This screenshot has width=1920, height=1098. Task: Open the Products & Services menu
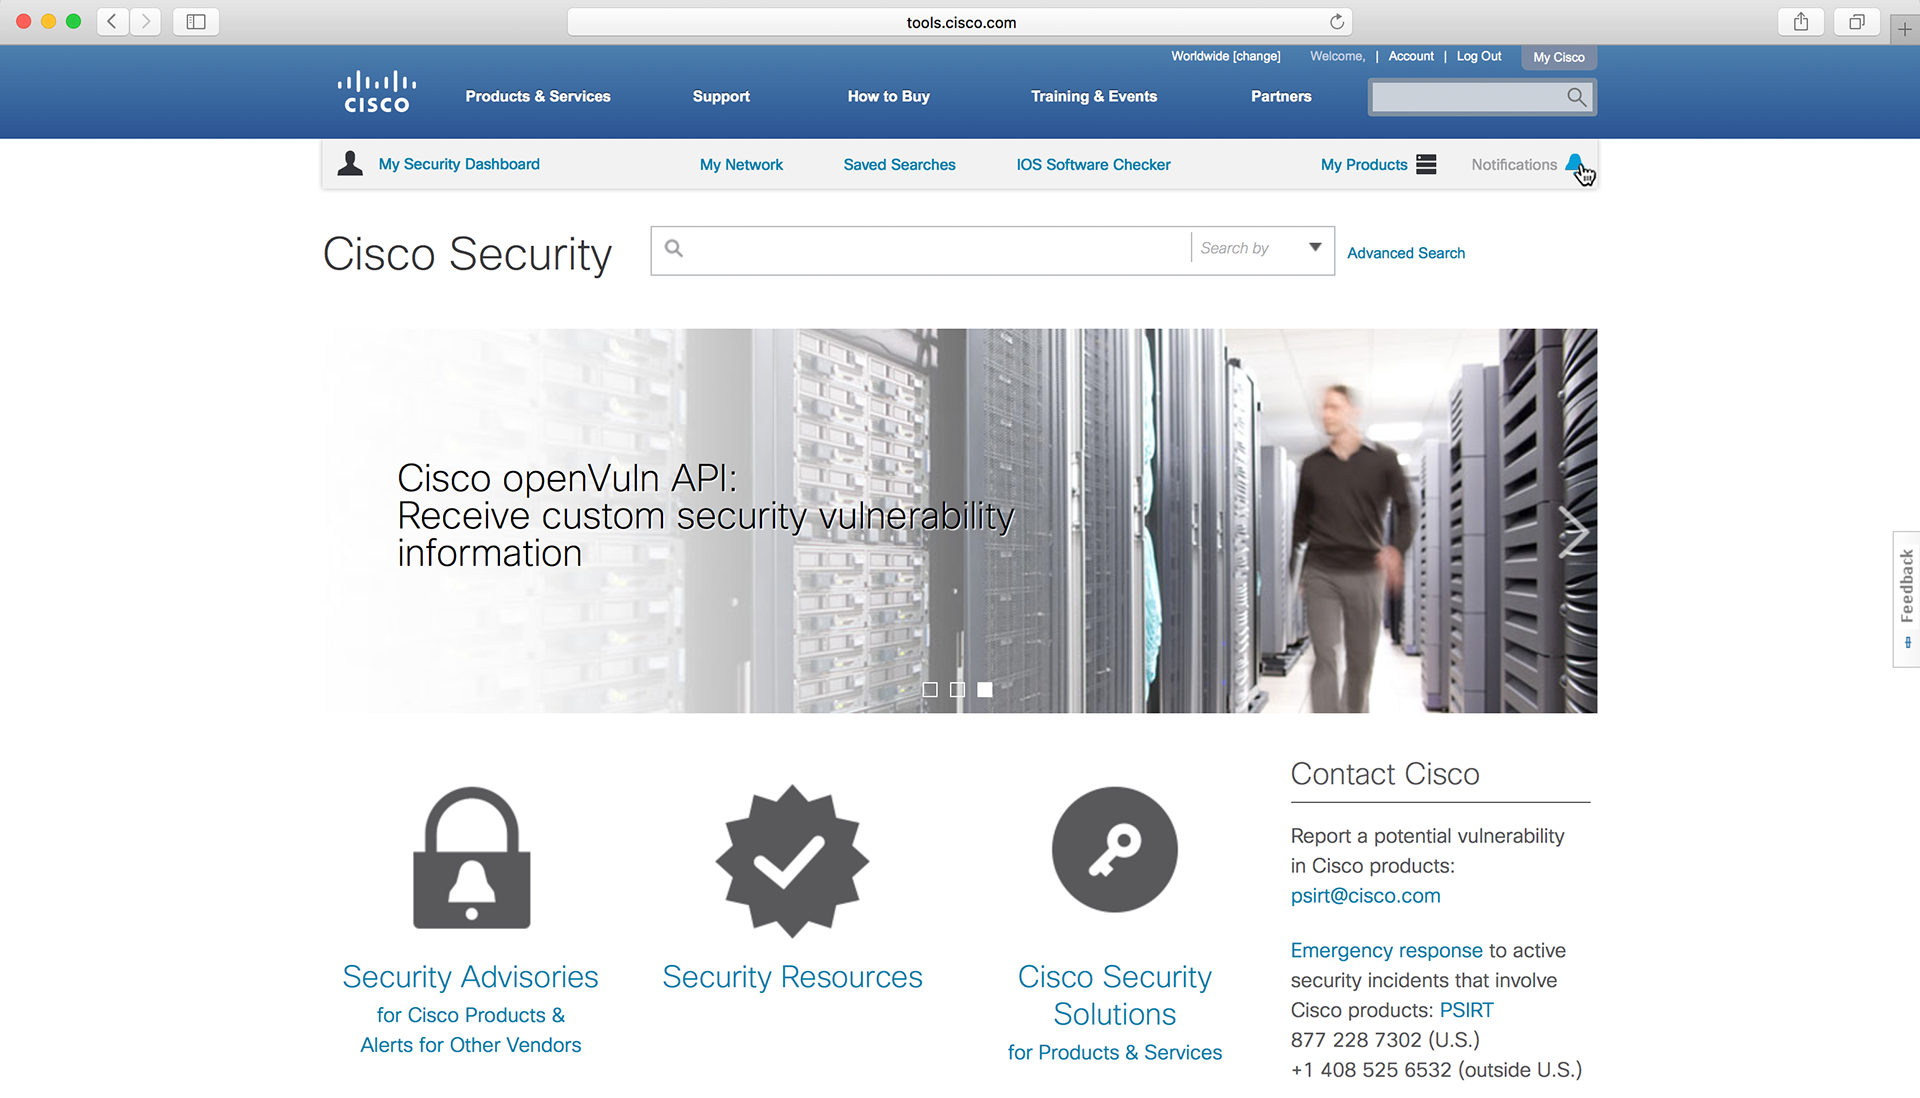538,97
